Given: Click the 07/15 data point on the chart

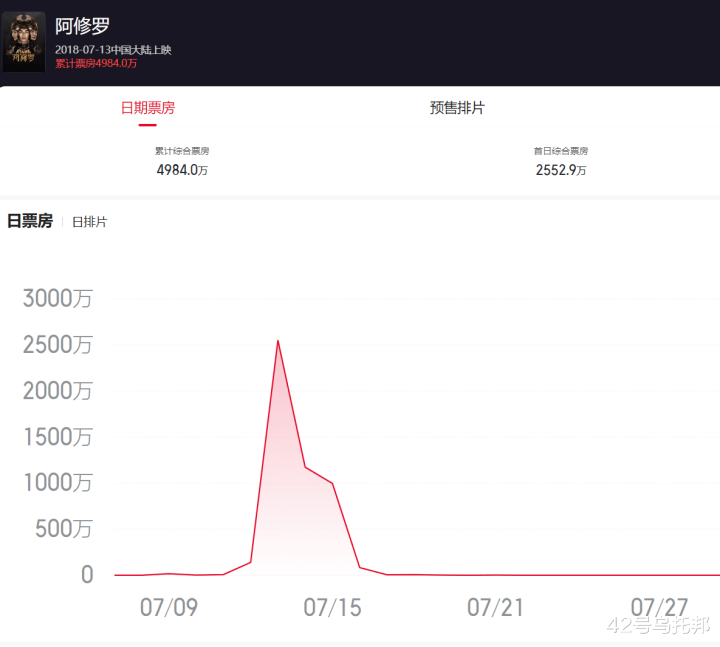Looking at the screenshot, I should click(x=332, y=483).
